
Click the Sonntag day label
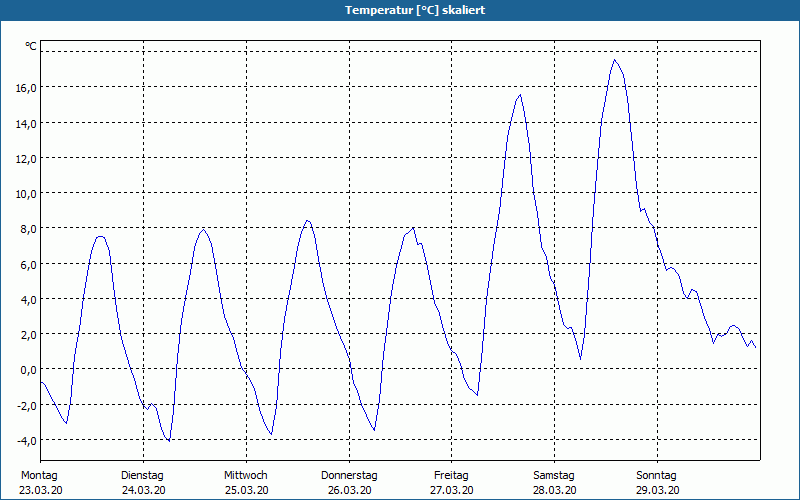tap(657, 476)
